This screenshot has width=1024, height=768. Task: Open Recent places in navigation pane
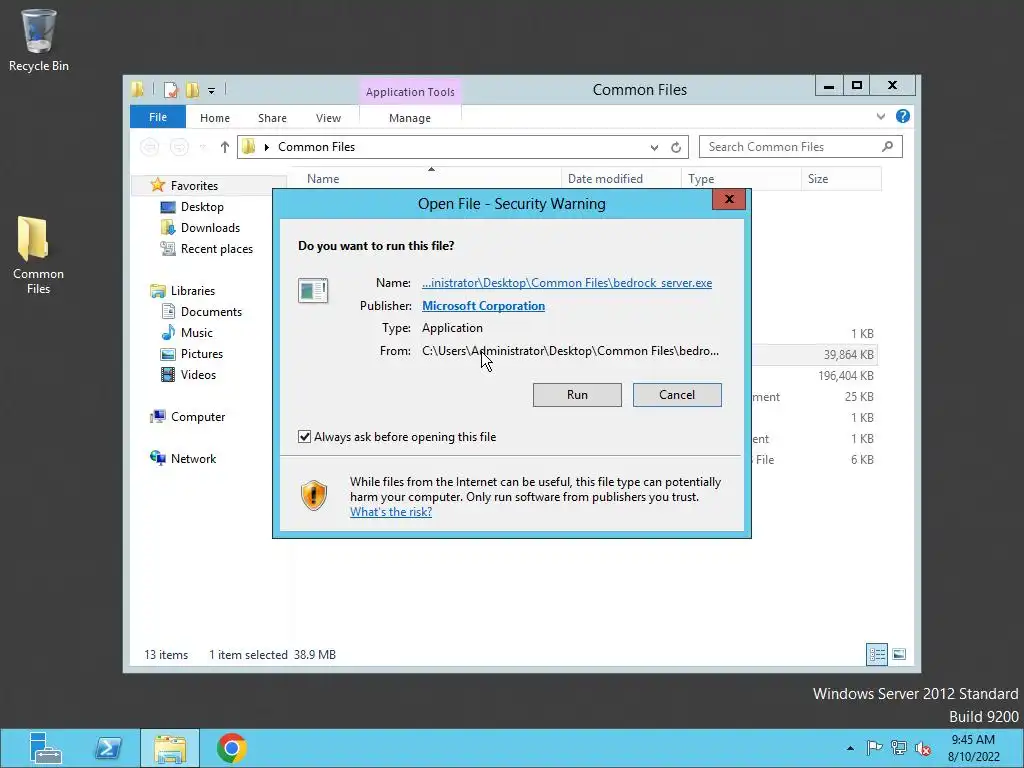pyautogui.click(x=216, y=249)
